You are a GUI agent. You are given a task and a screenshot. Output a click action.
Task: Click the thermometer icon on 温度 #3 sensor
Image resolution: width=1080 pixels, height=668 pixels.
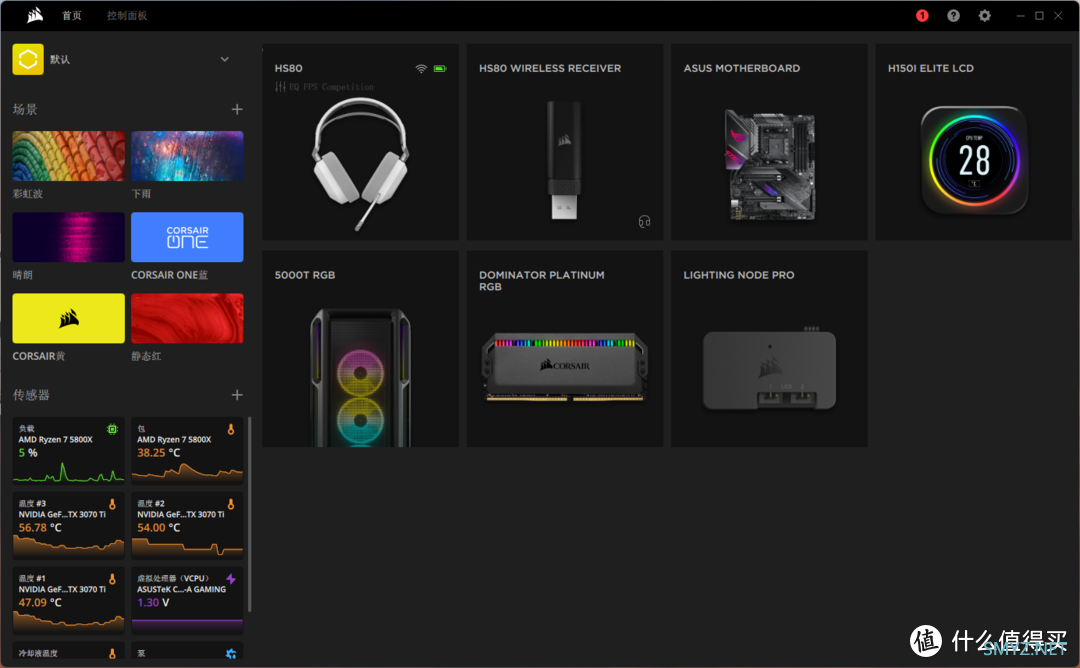click(112, 504)
